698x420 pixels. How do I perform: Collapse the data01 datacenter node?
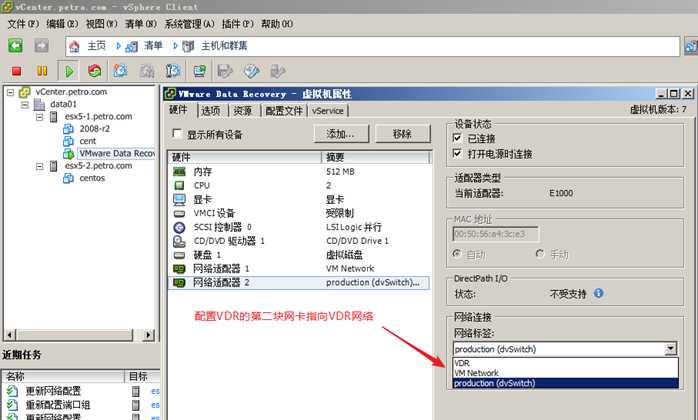point(25,105)
